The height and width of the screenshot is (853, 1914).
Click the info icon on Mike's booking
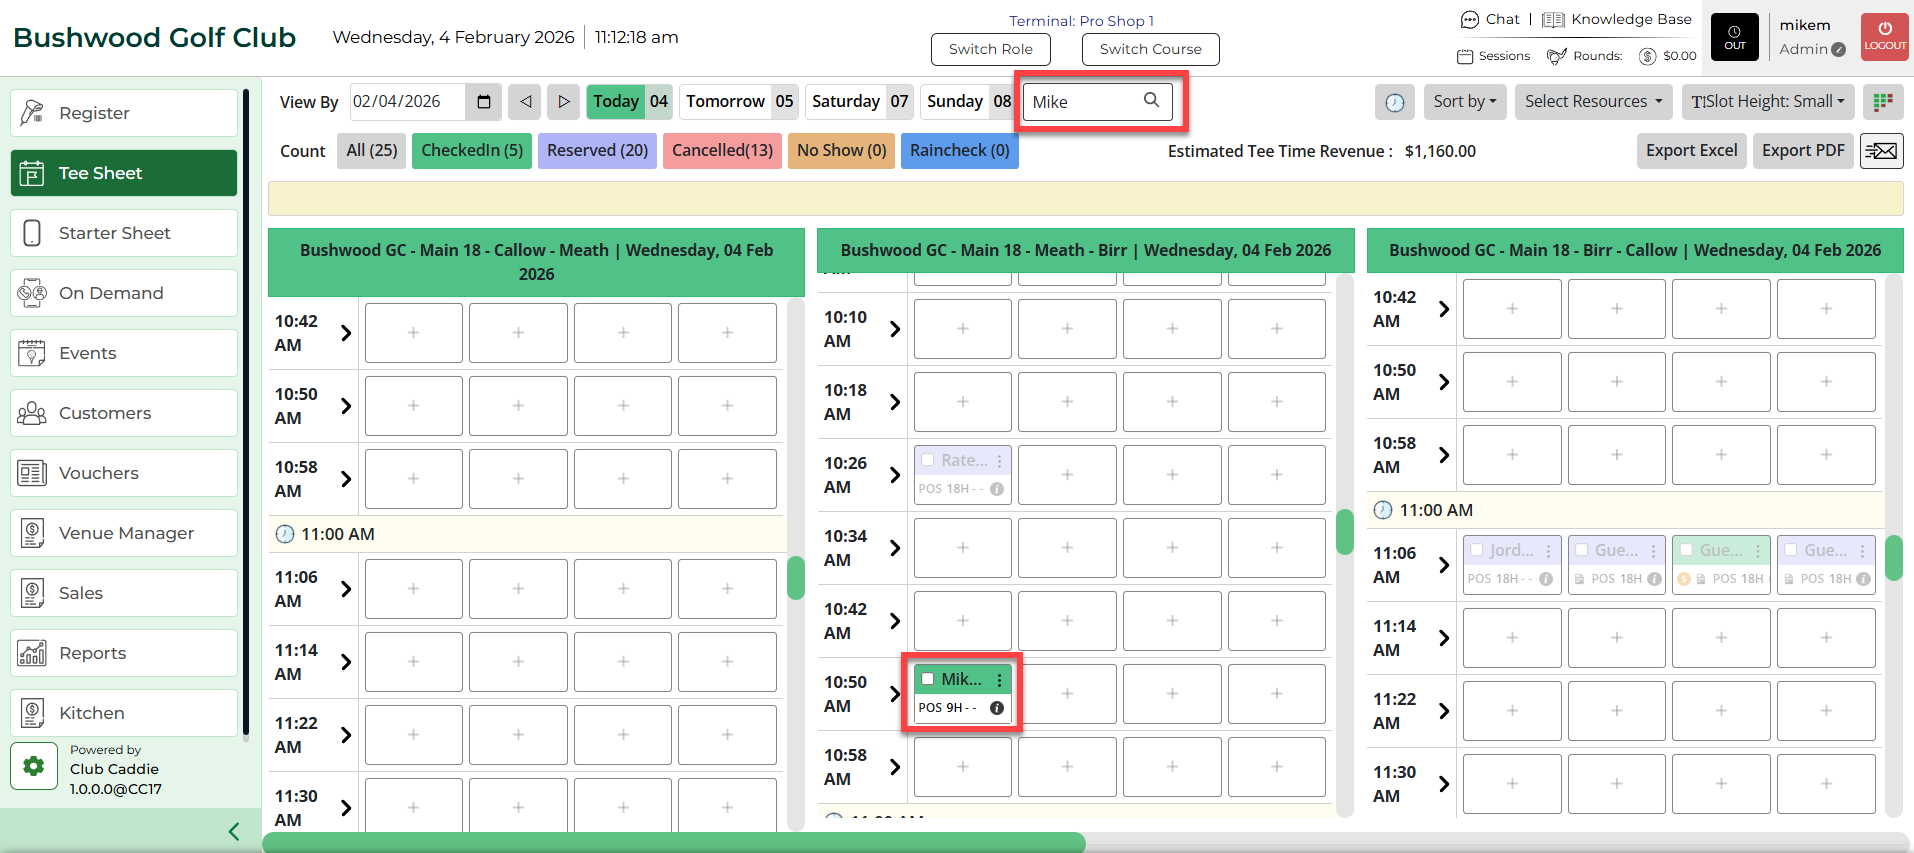[x=997, y=708]
